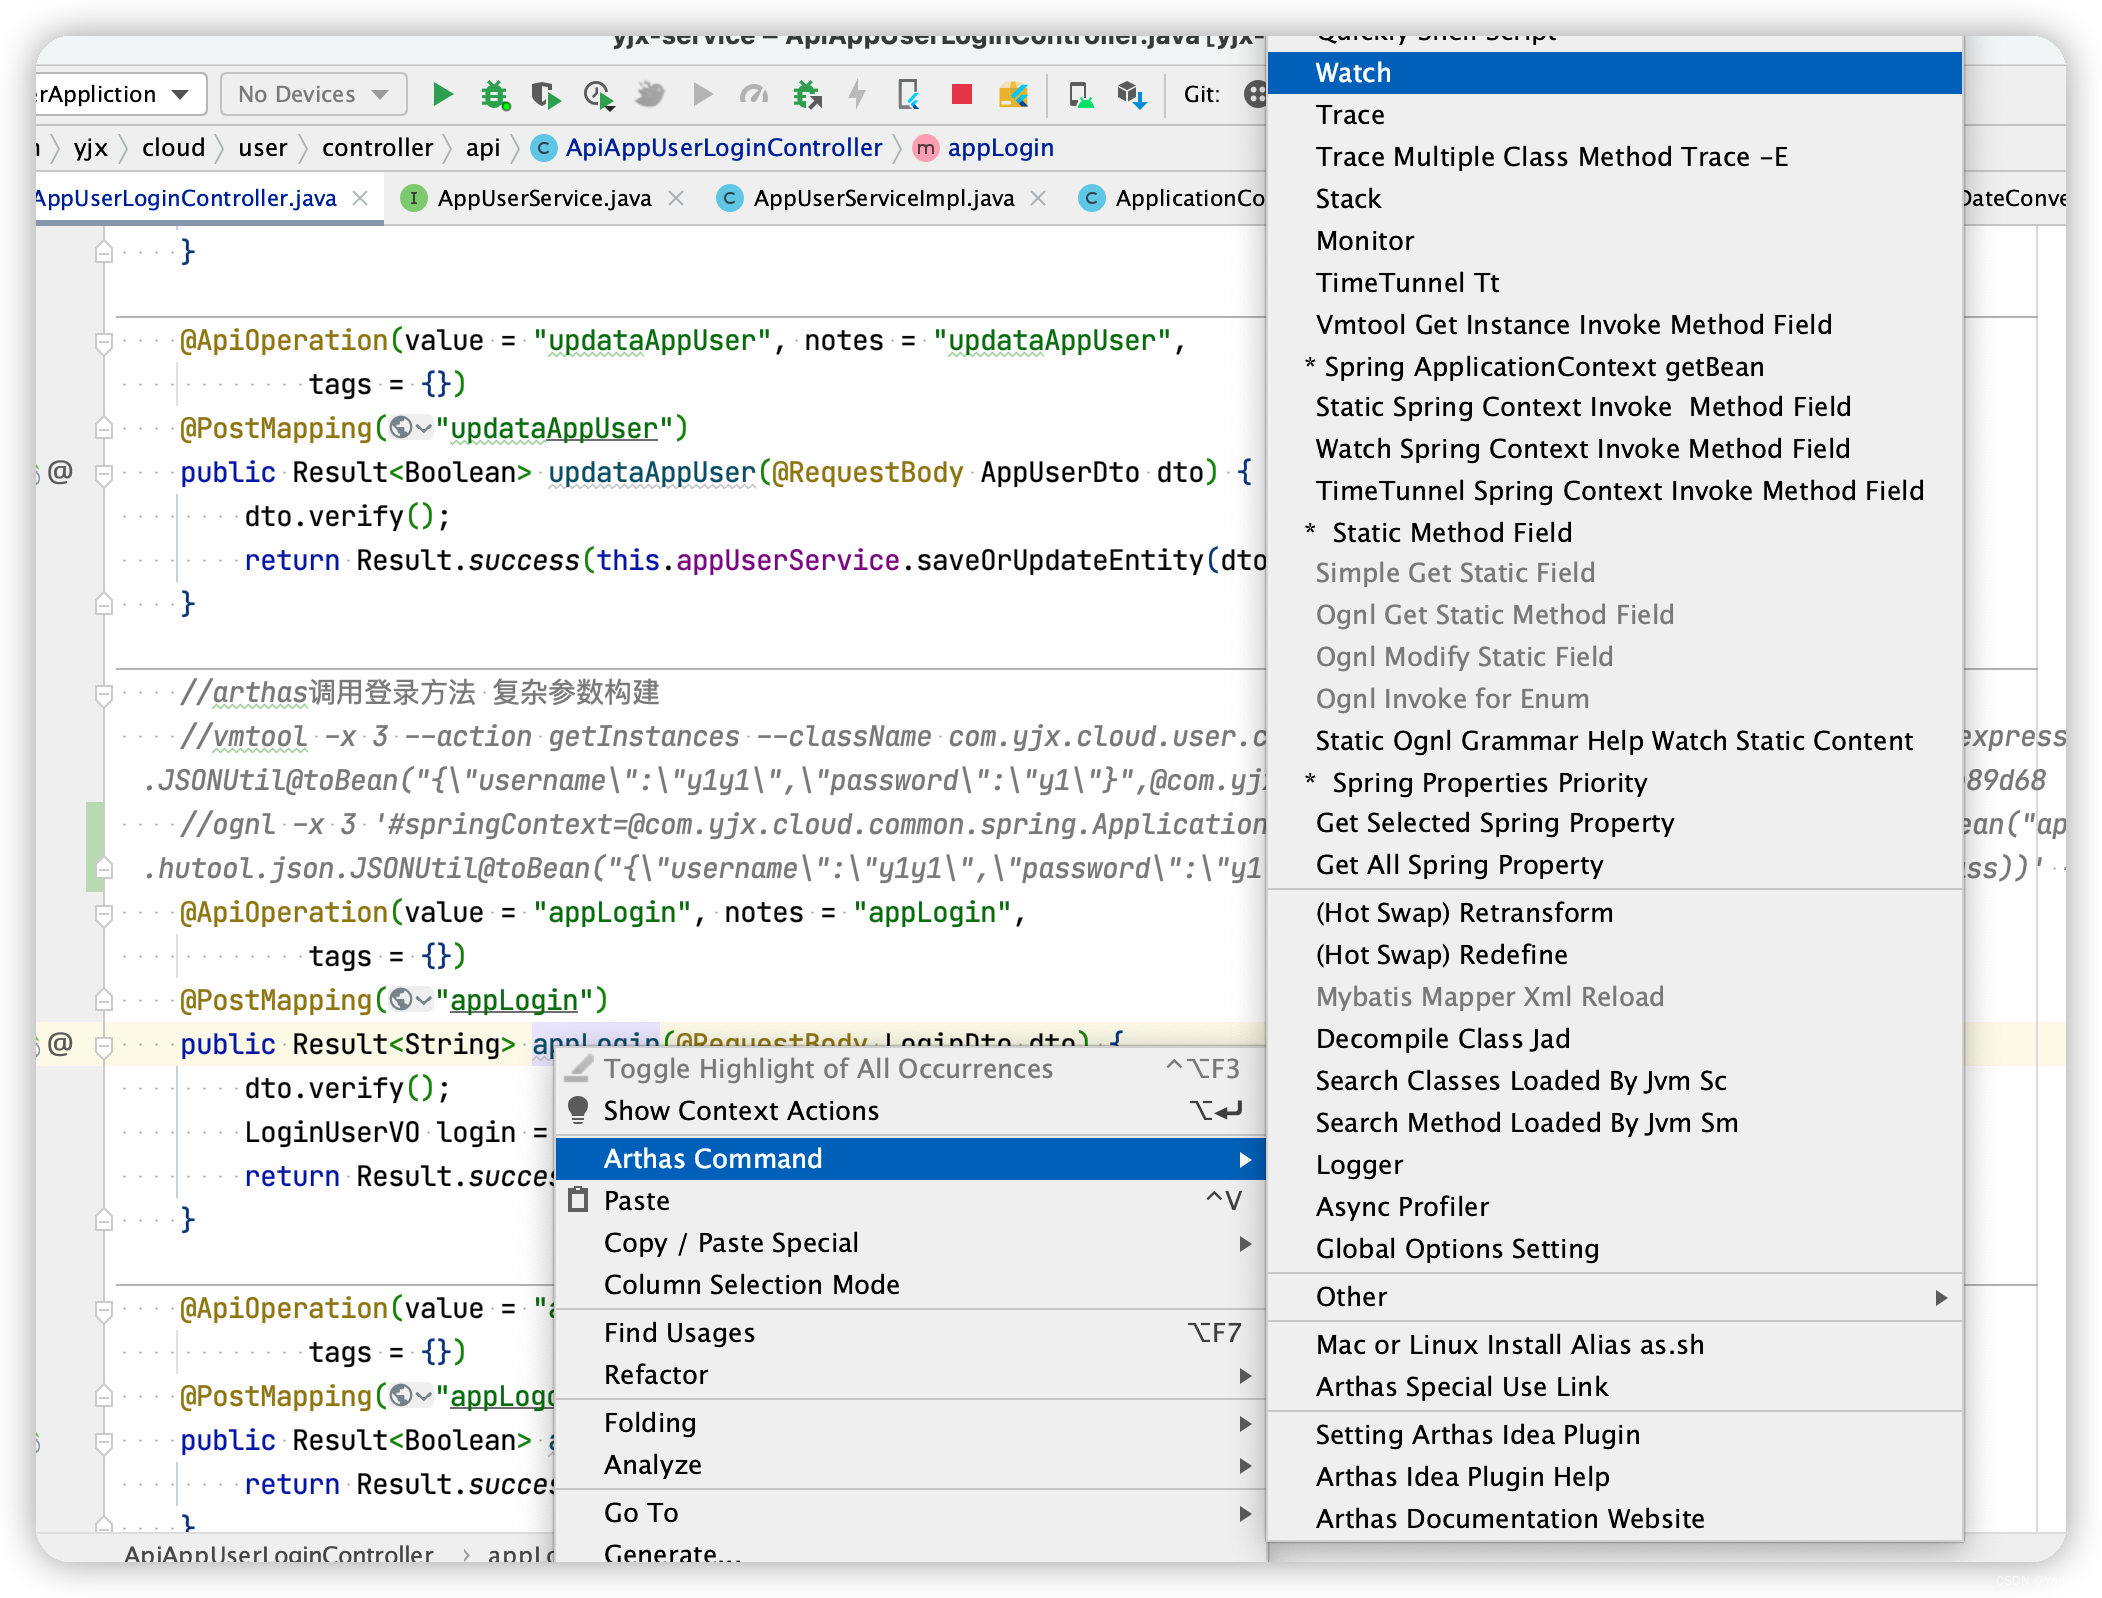Click the Profiler clock-run icon
The height and width of the screenshot is (1598, 2102).
598,95
